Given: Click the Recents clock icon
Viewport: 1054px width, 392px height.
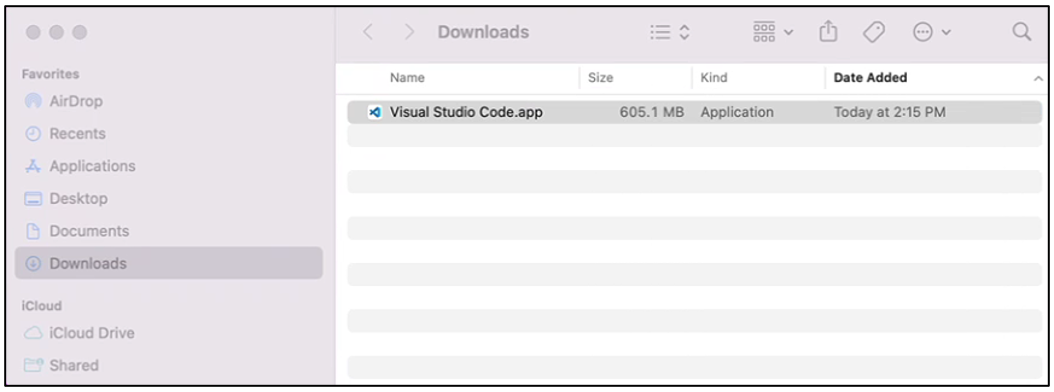Looking at the screenshot, I should (32, 134).
